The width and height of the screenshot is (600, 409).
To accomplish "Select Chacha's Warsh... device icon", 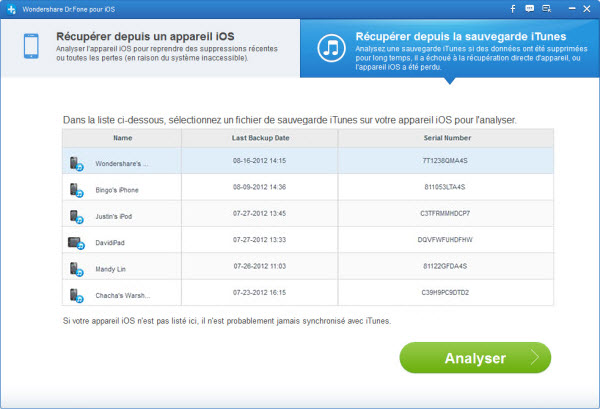I will pyautogui.click(x=76, y=295).
